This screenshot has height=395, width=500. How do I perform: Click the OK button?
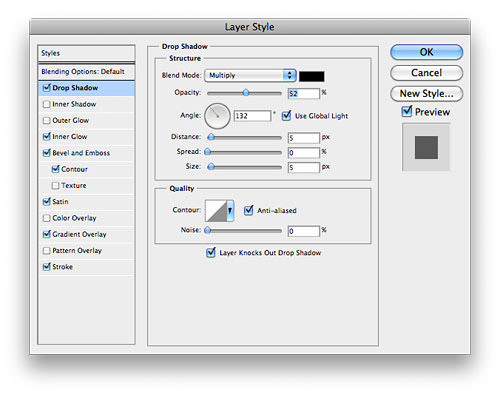click(x=426, y=52)
